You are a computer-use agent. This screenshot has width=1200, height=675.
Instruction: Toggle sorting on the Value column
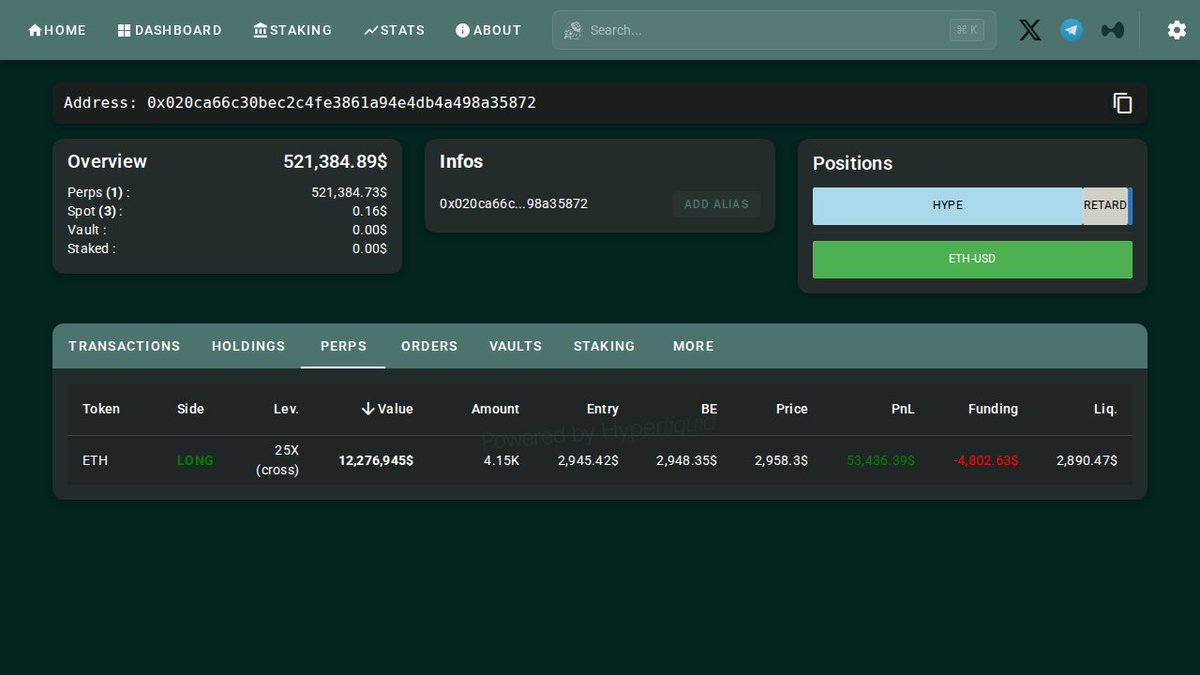[387, 409]
